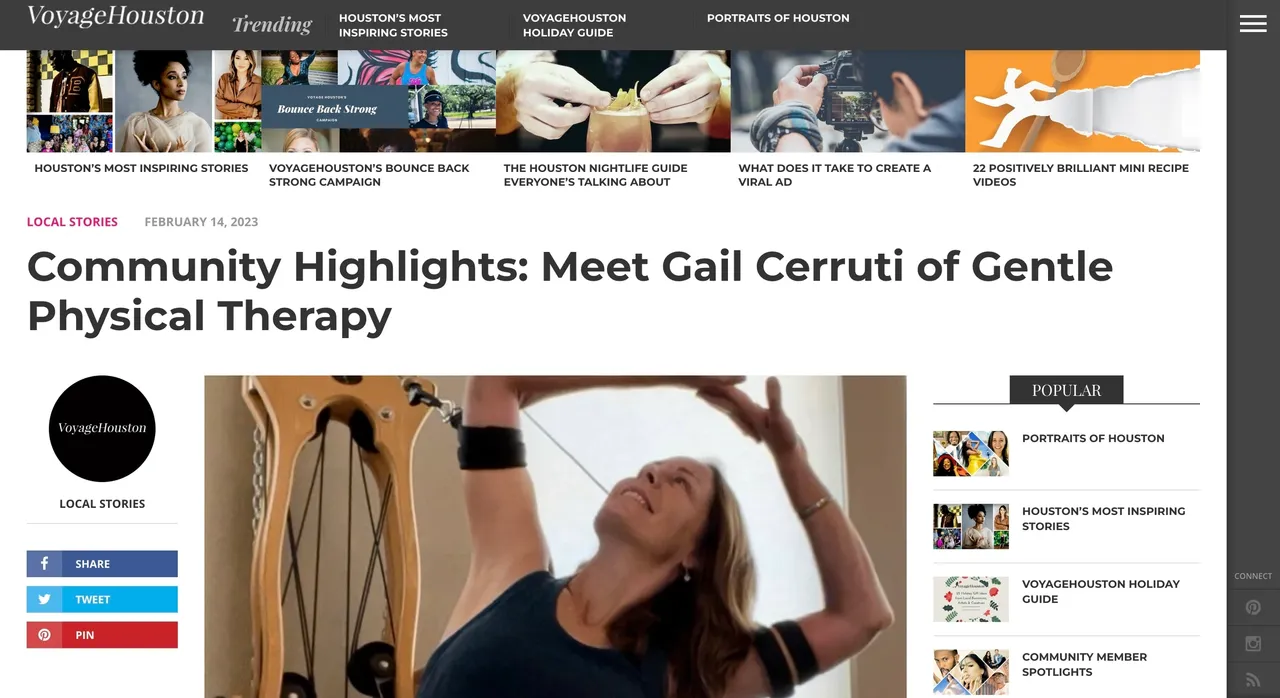Share article on Facebook
This screenshot has width=1280, height=698.
click(x=102, y=564)
